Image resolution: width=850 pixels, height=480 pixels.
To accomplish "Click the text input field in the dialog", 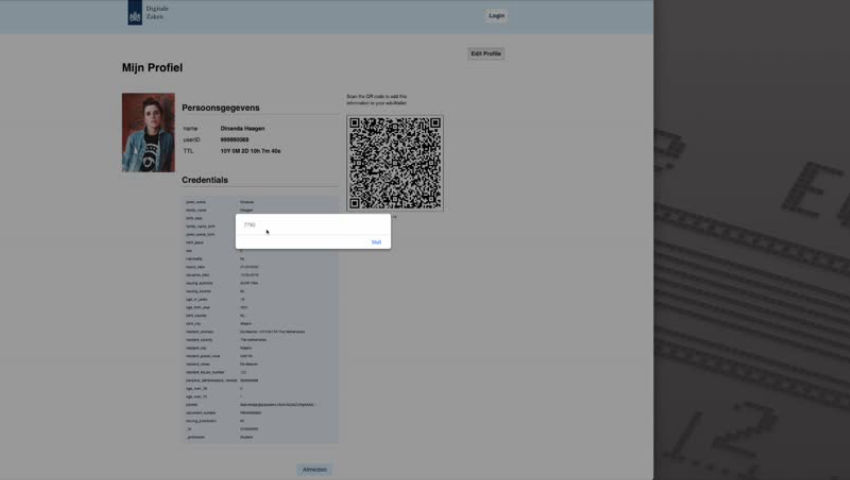I will click(310, 225).
